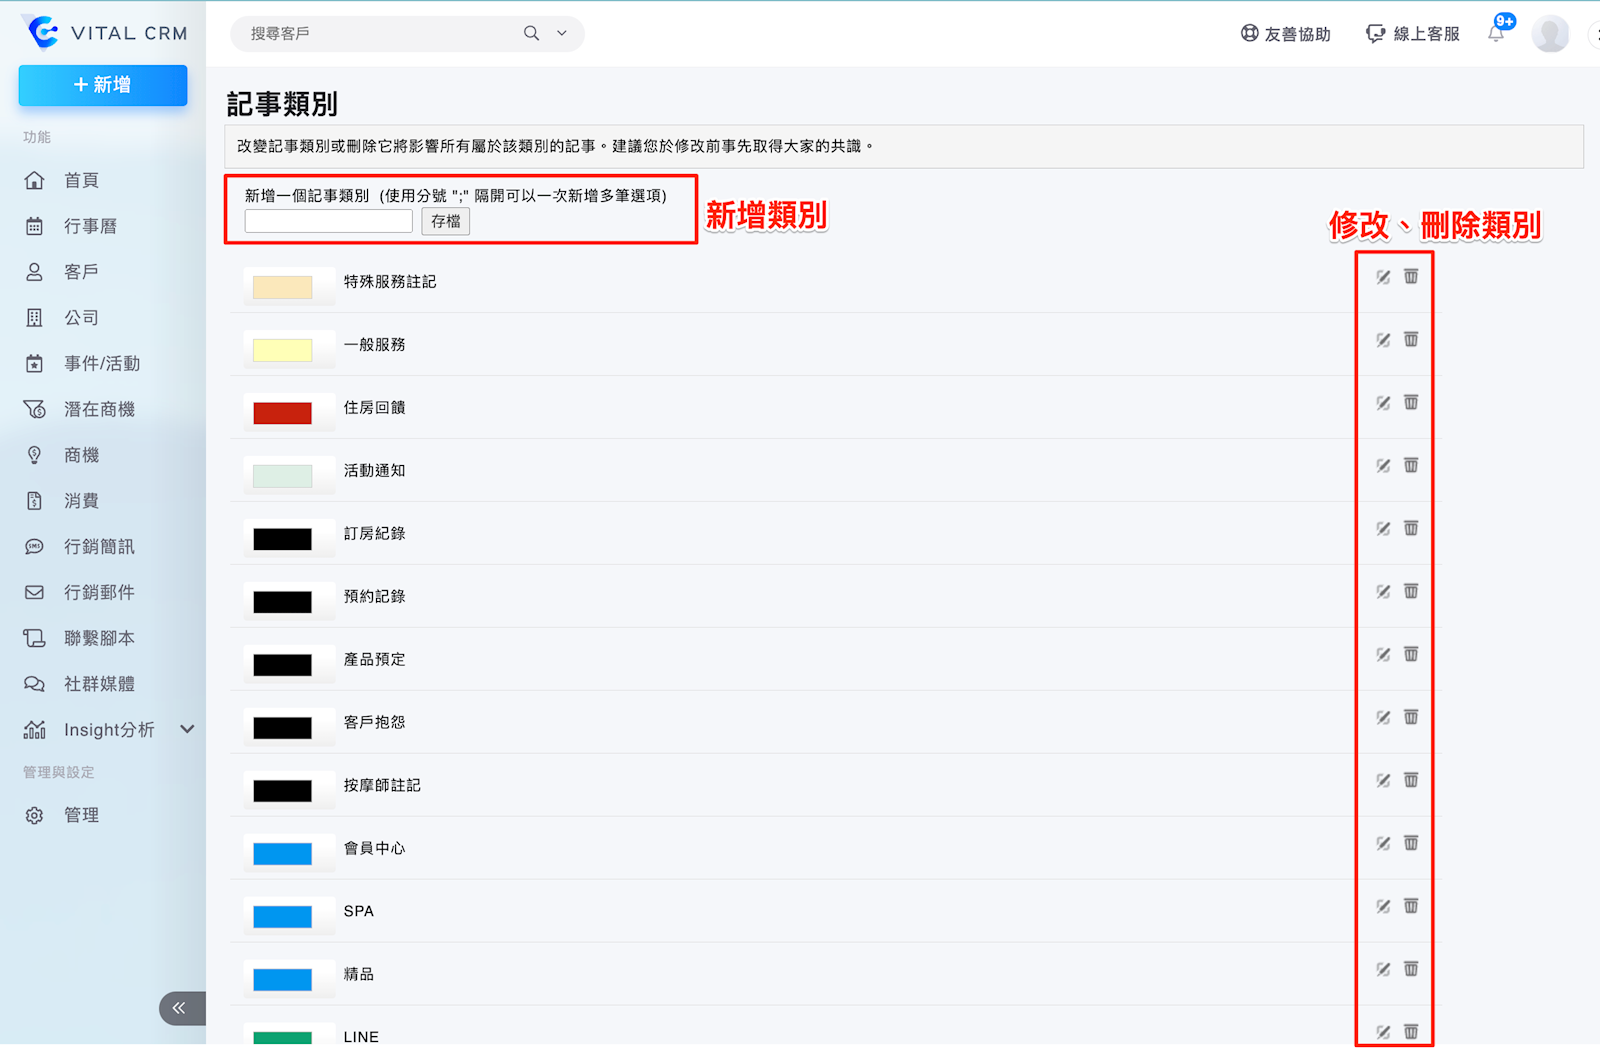The height and width of the screenshot is (1048, 1600).
Task: Click the edit icon for 特殊服務註記
Action: click(x=1383, y=277)
